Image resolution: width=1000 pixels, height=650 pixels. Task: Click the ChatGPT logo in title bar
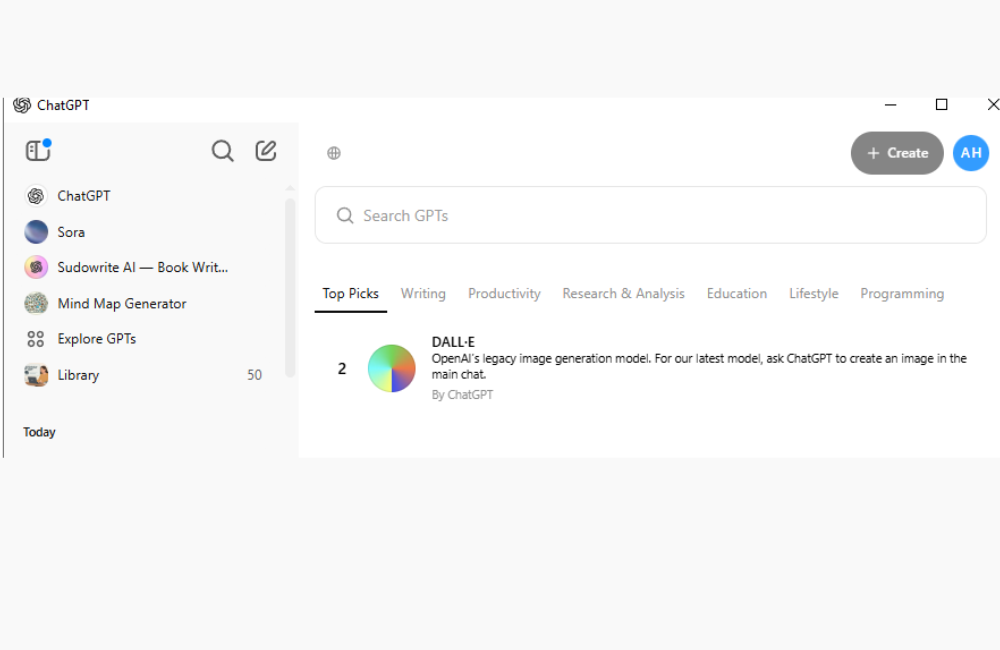click(x=22, y=105)
